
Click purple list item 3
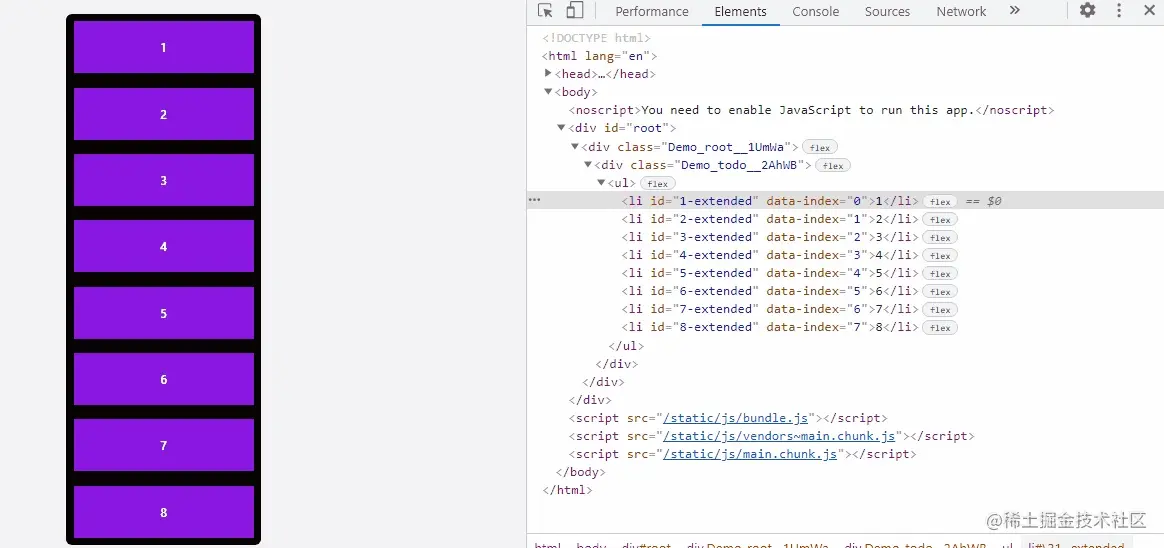(x=163, y=180)
